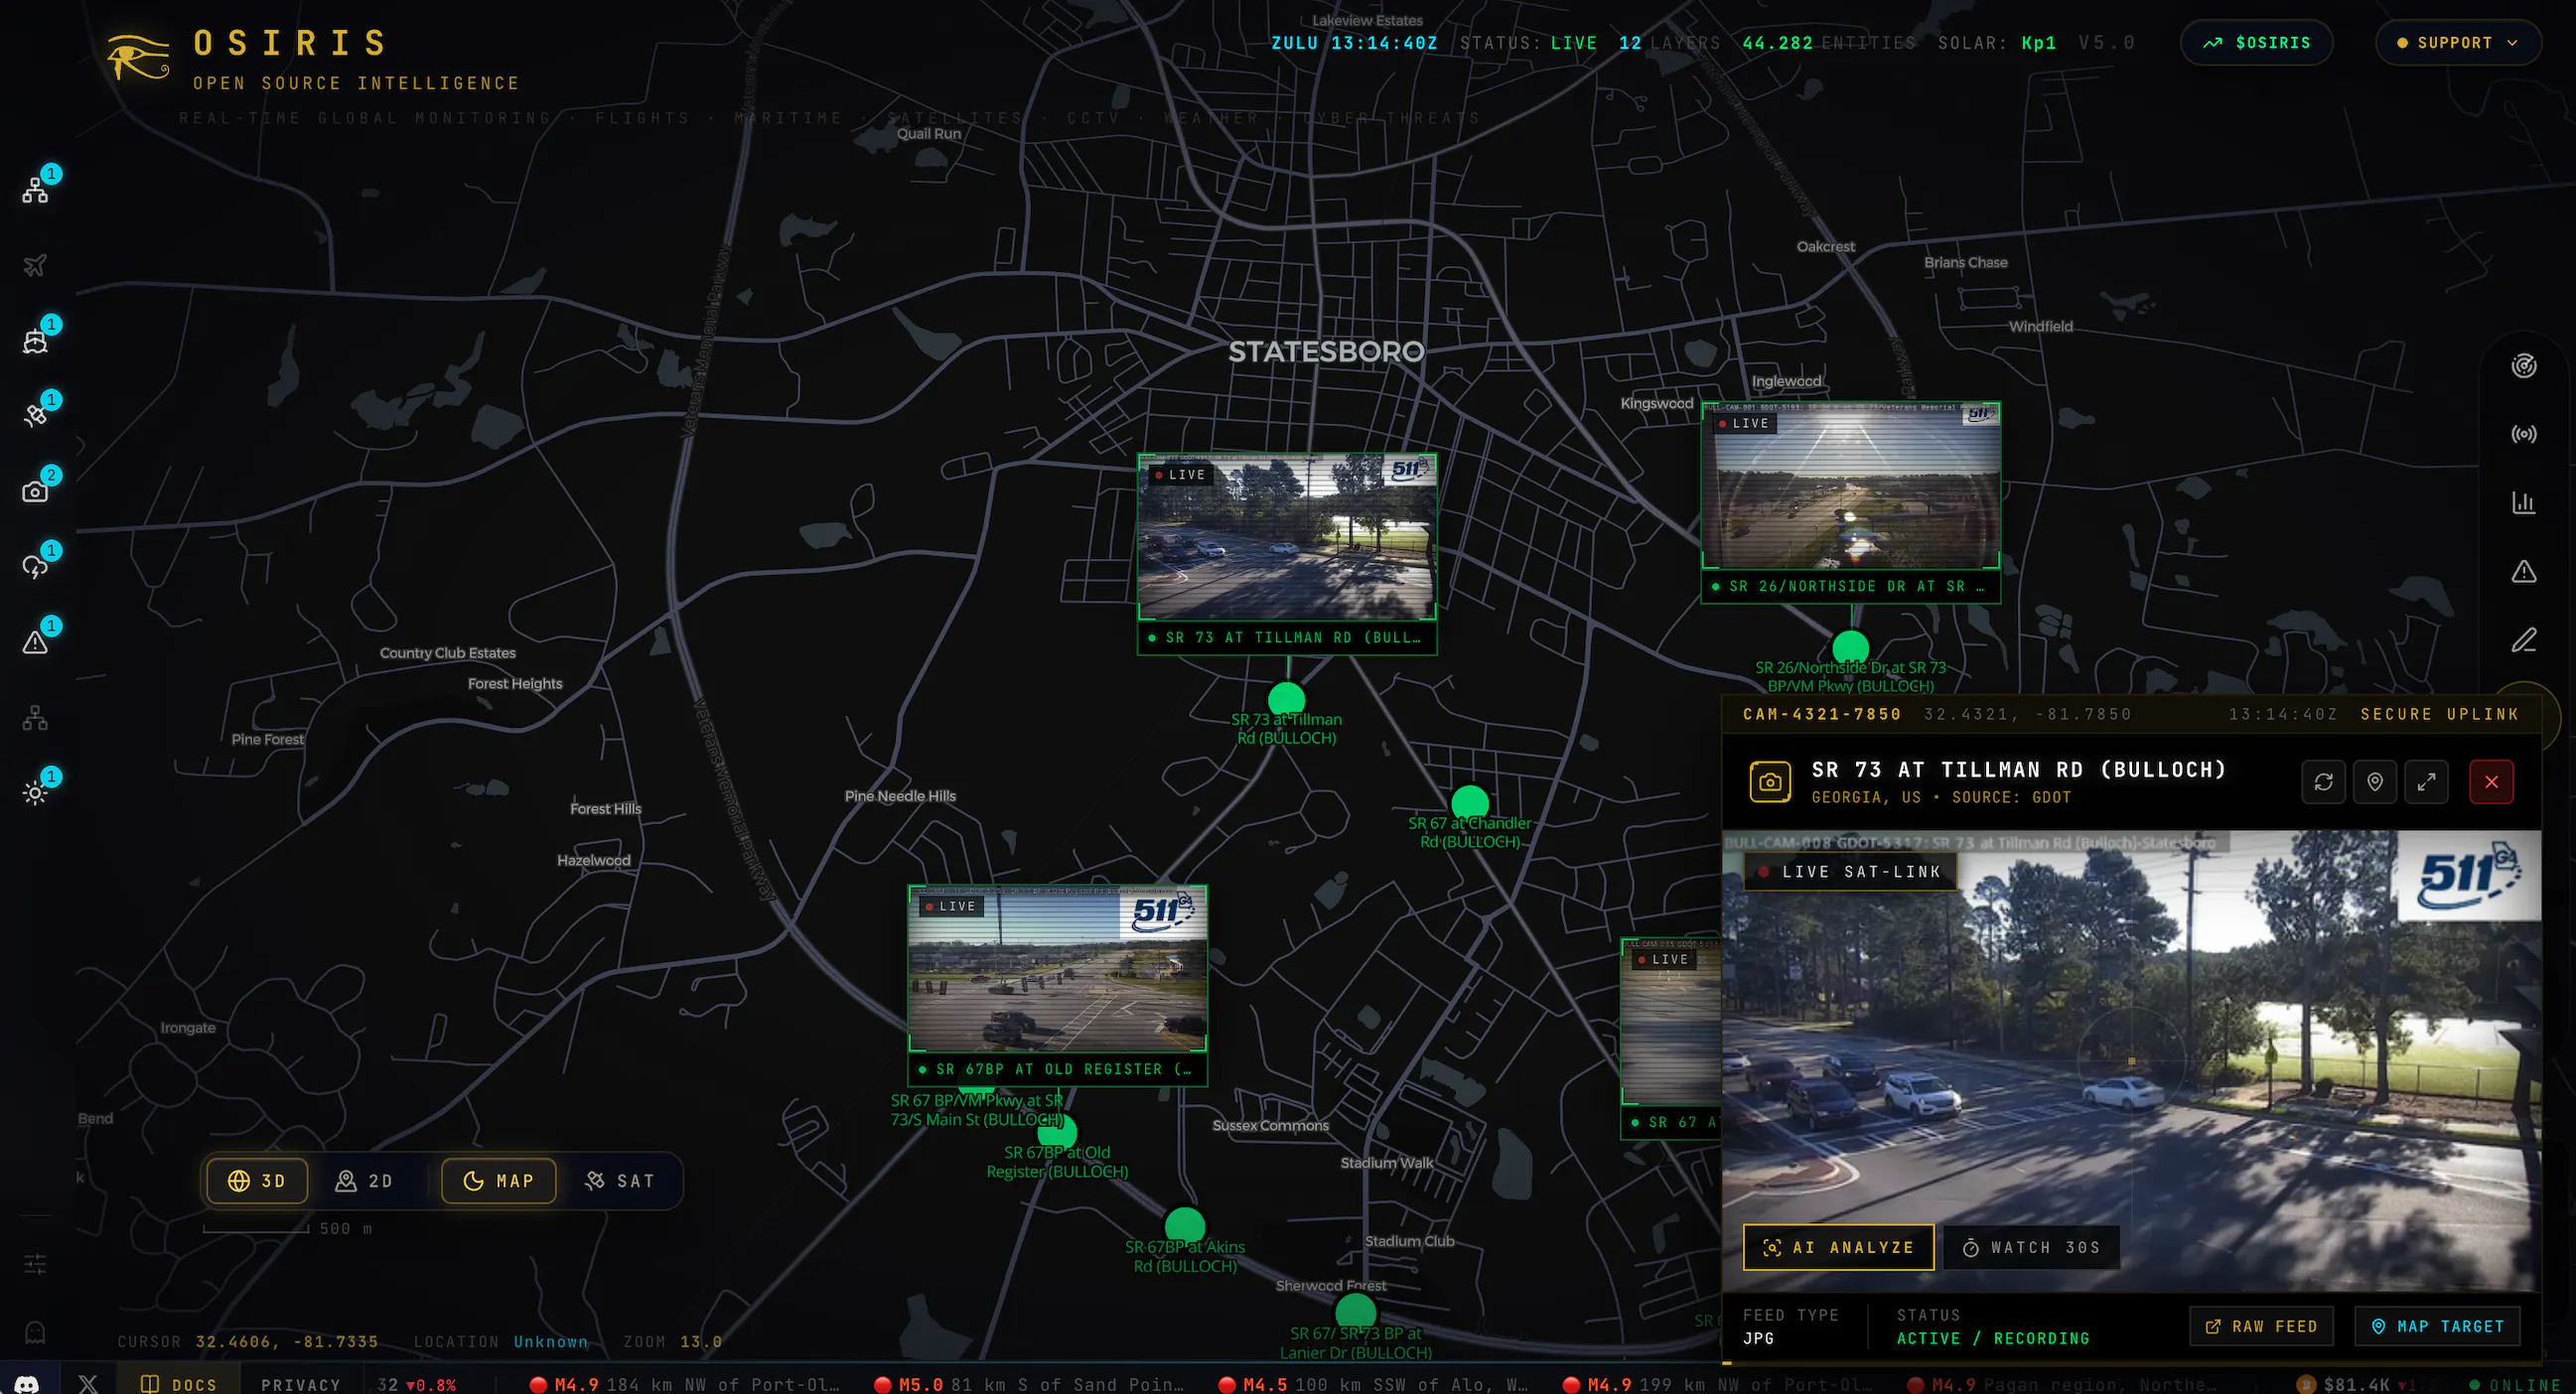Click the location pin icon in camera panel header
This screenshot has width=2576, height=1394.
2375,782
